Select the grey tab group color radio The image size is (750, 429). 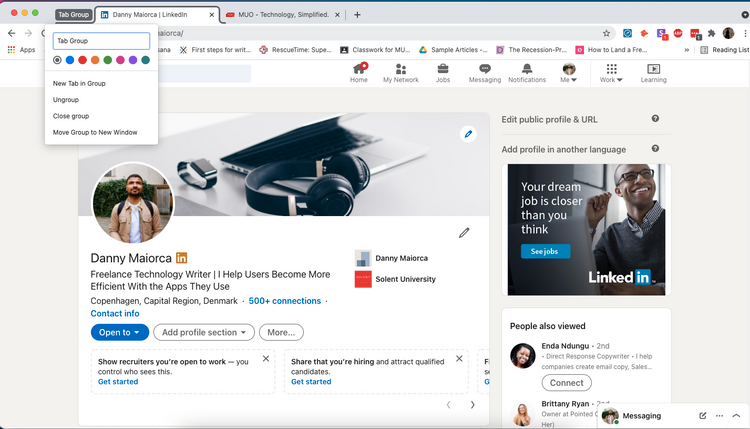click(58, 60)
